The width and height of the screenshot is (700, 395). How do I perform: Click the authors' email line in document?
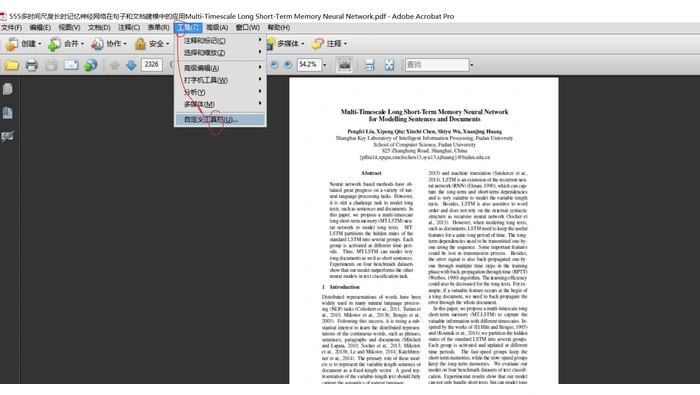[x=425, y=158]
